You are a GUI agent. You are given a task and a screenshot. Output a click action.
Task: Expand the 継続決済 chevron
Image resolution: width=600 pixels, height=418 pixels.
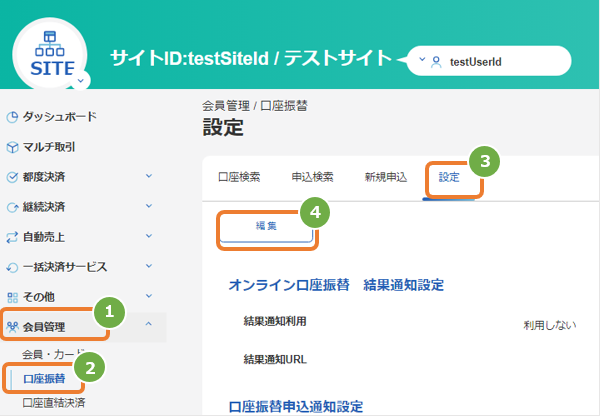(149, 206)
